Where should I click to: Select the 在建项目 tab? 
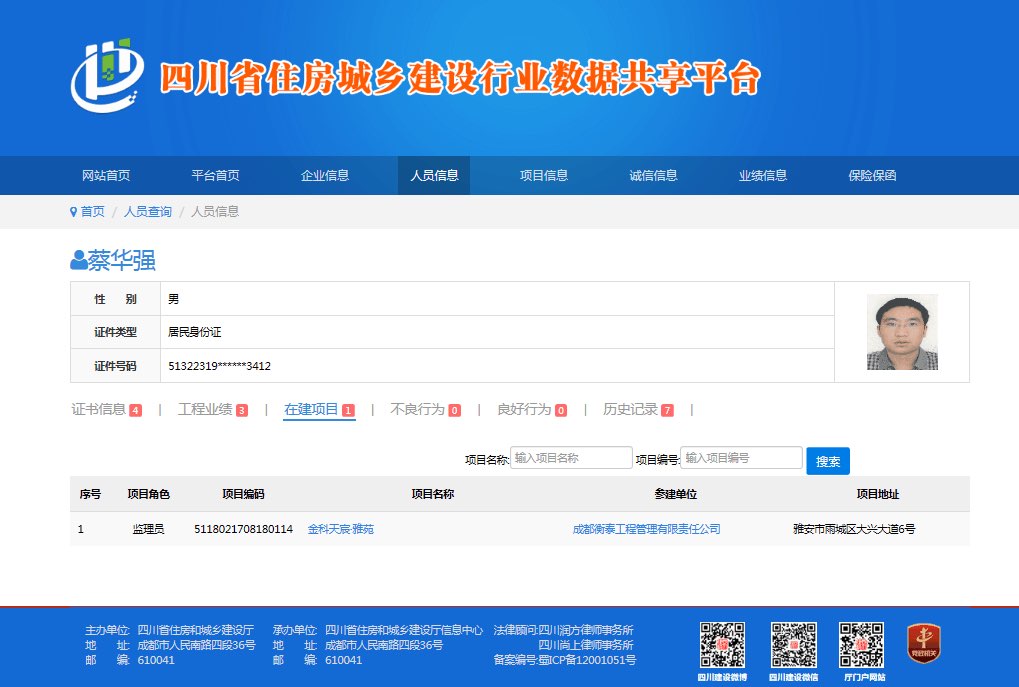pos(319,409)
